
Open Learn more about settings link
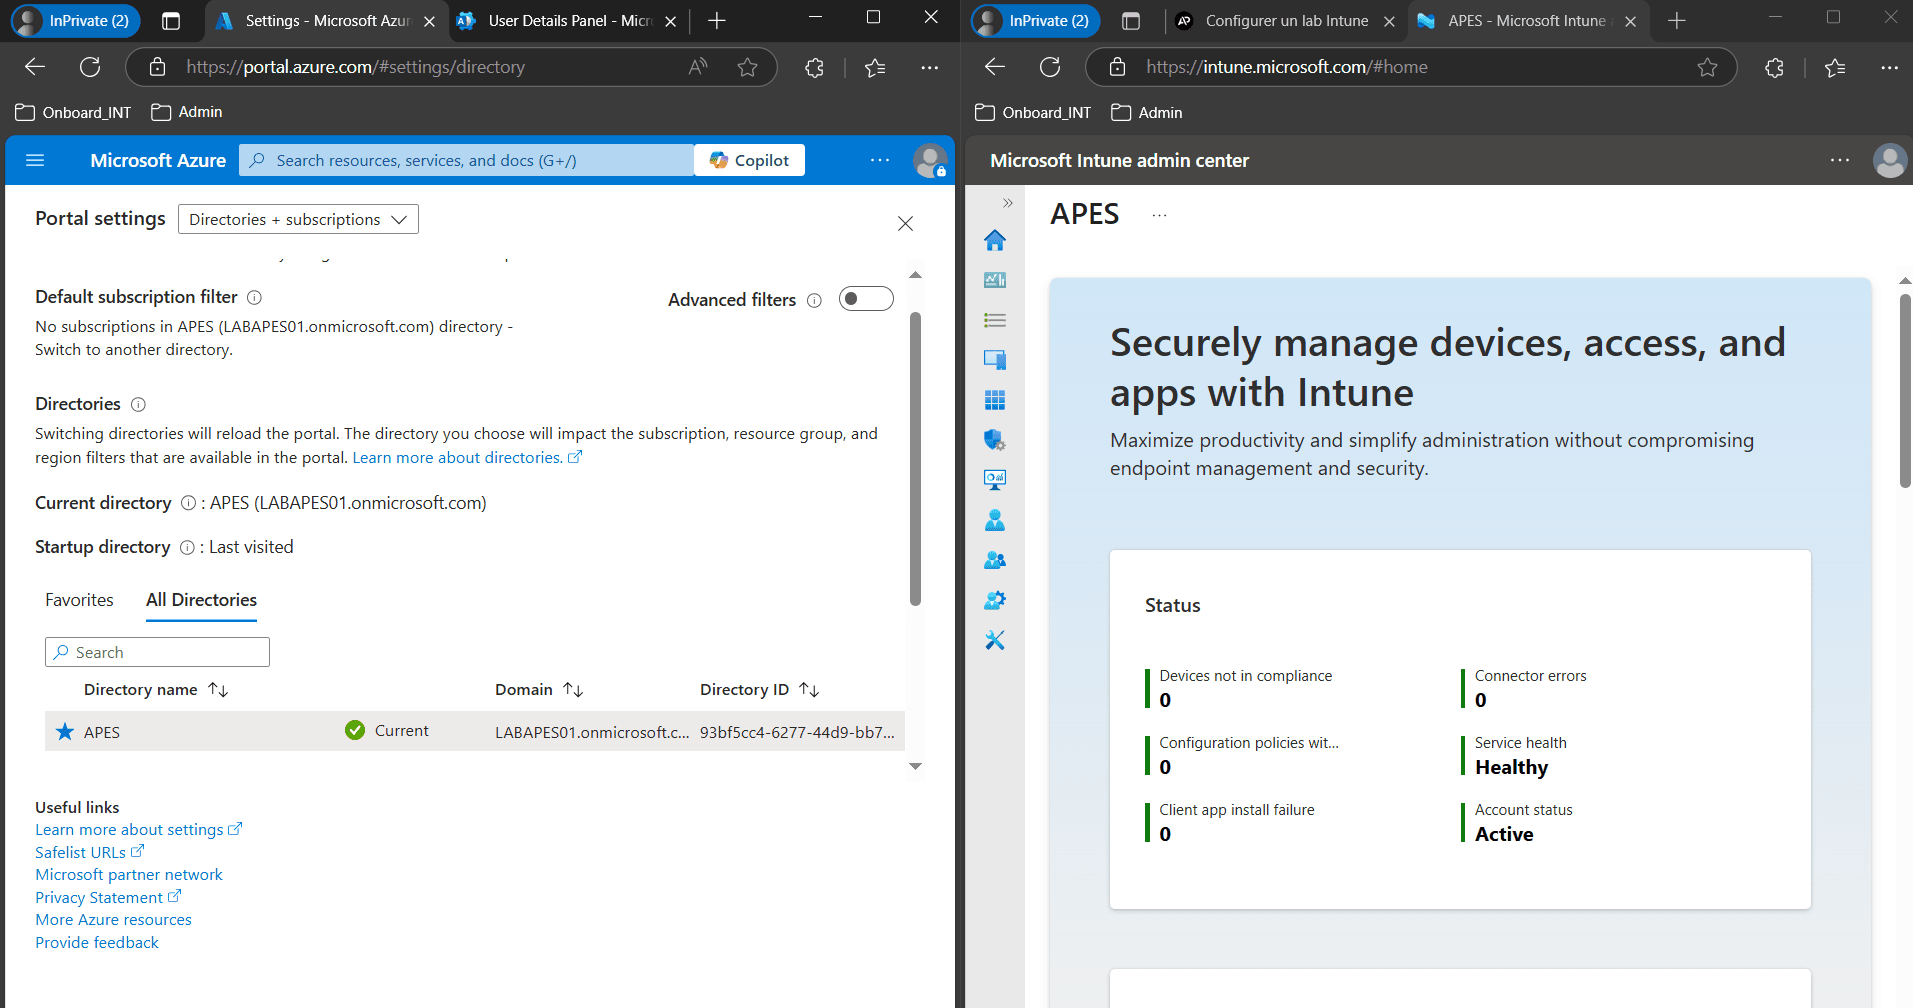138,829
